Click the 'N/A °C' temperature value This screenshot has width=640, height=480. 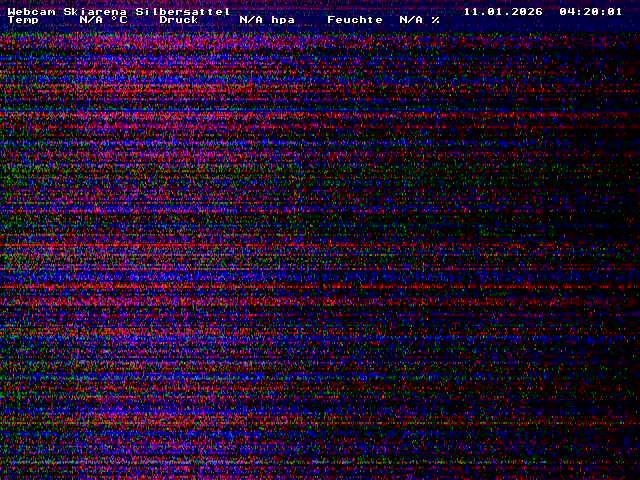point(103,20)
